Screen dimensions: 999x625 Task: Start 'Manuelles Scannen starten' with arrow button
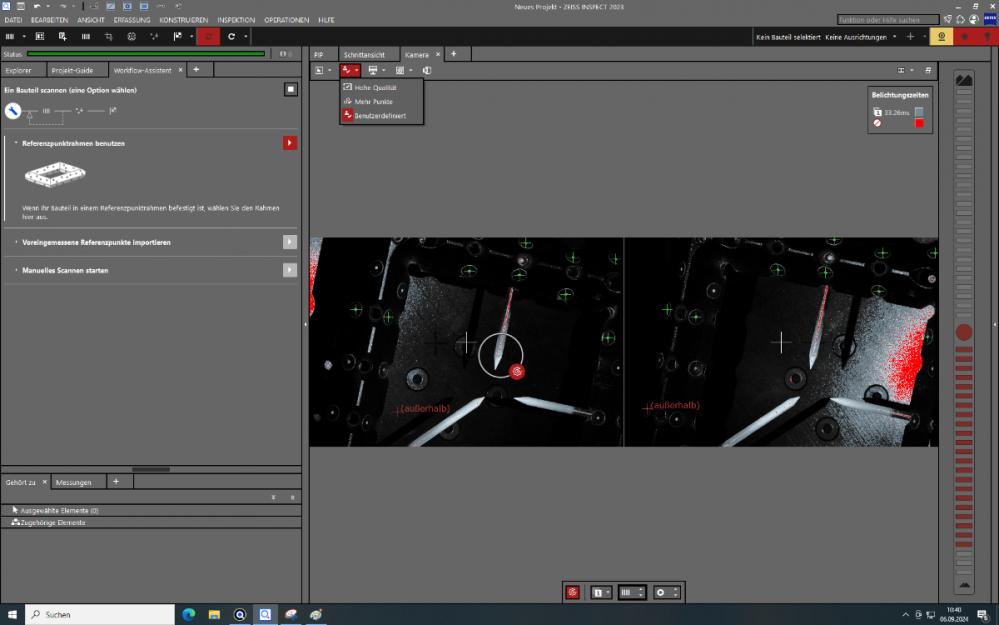pyautogui.click(x=290, y=270)
